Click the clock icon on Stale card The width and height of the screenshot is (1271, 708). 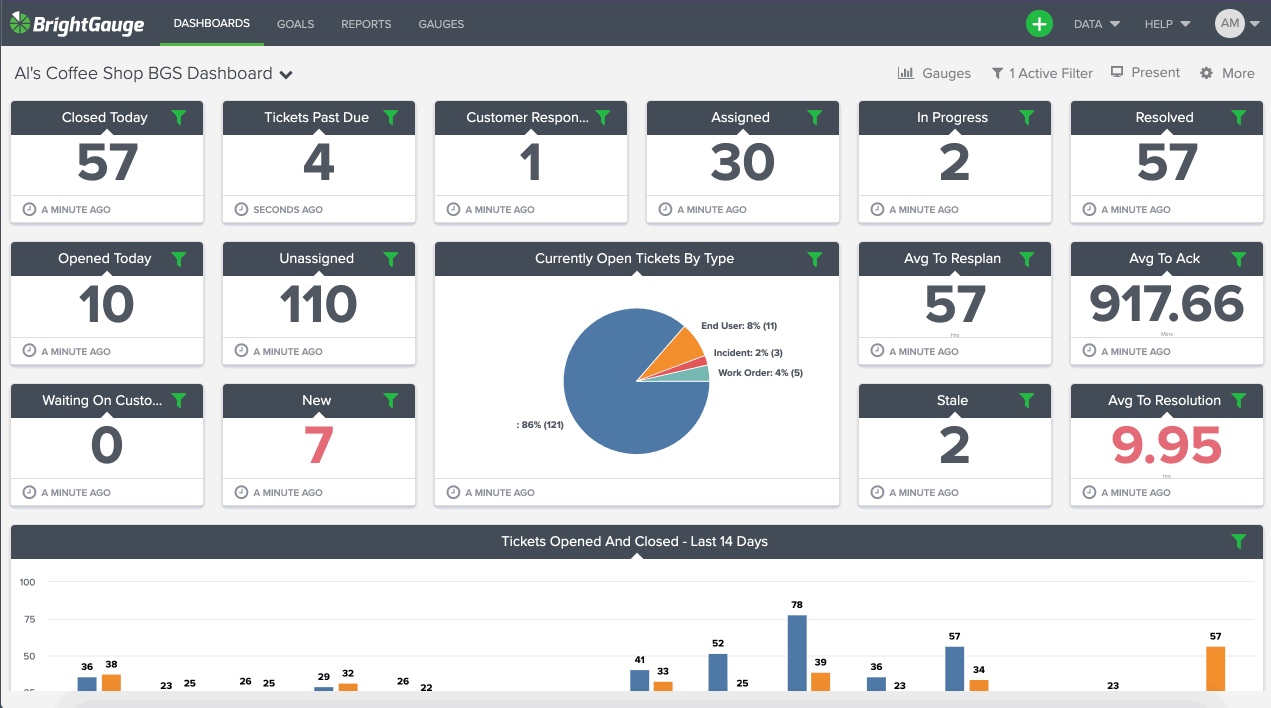878,492
